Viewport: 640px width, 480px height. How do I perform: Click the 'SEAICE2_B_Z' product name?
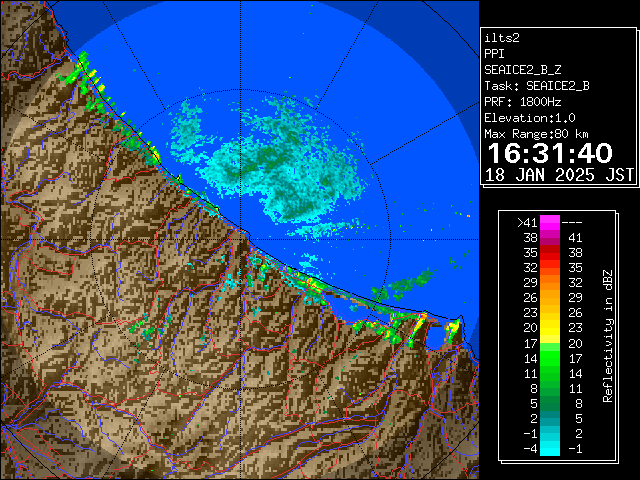click(x=522, y=70)
